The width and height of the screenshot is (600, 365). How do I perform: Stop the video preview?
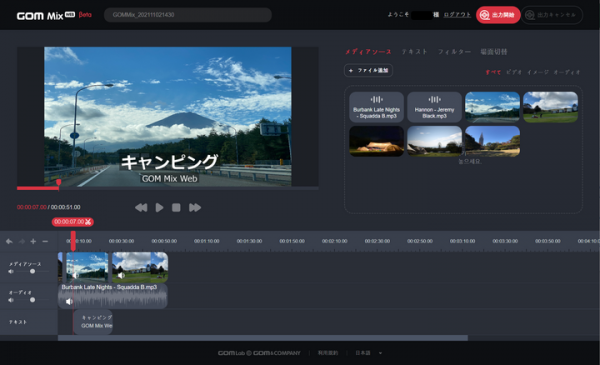176,207
